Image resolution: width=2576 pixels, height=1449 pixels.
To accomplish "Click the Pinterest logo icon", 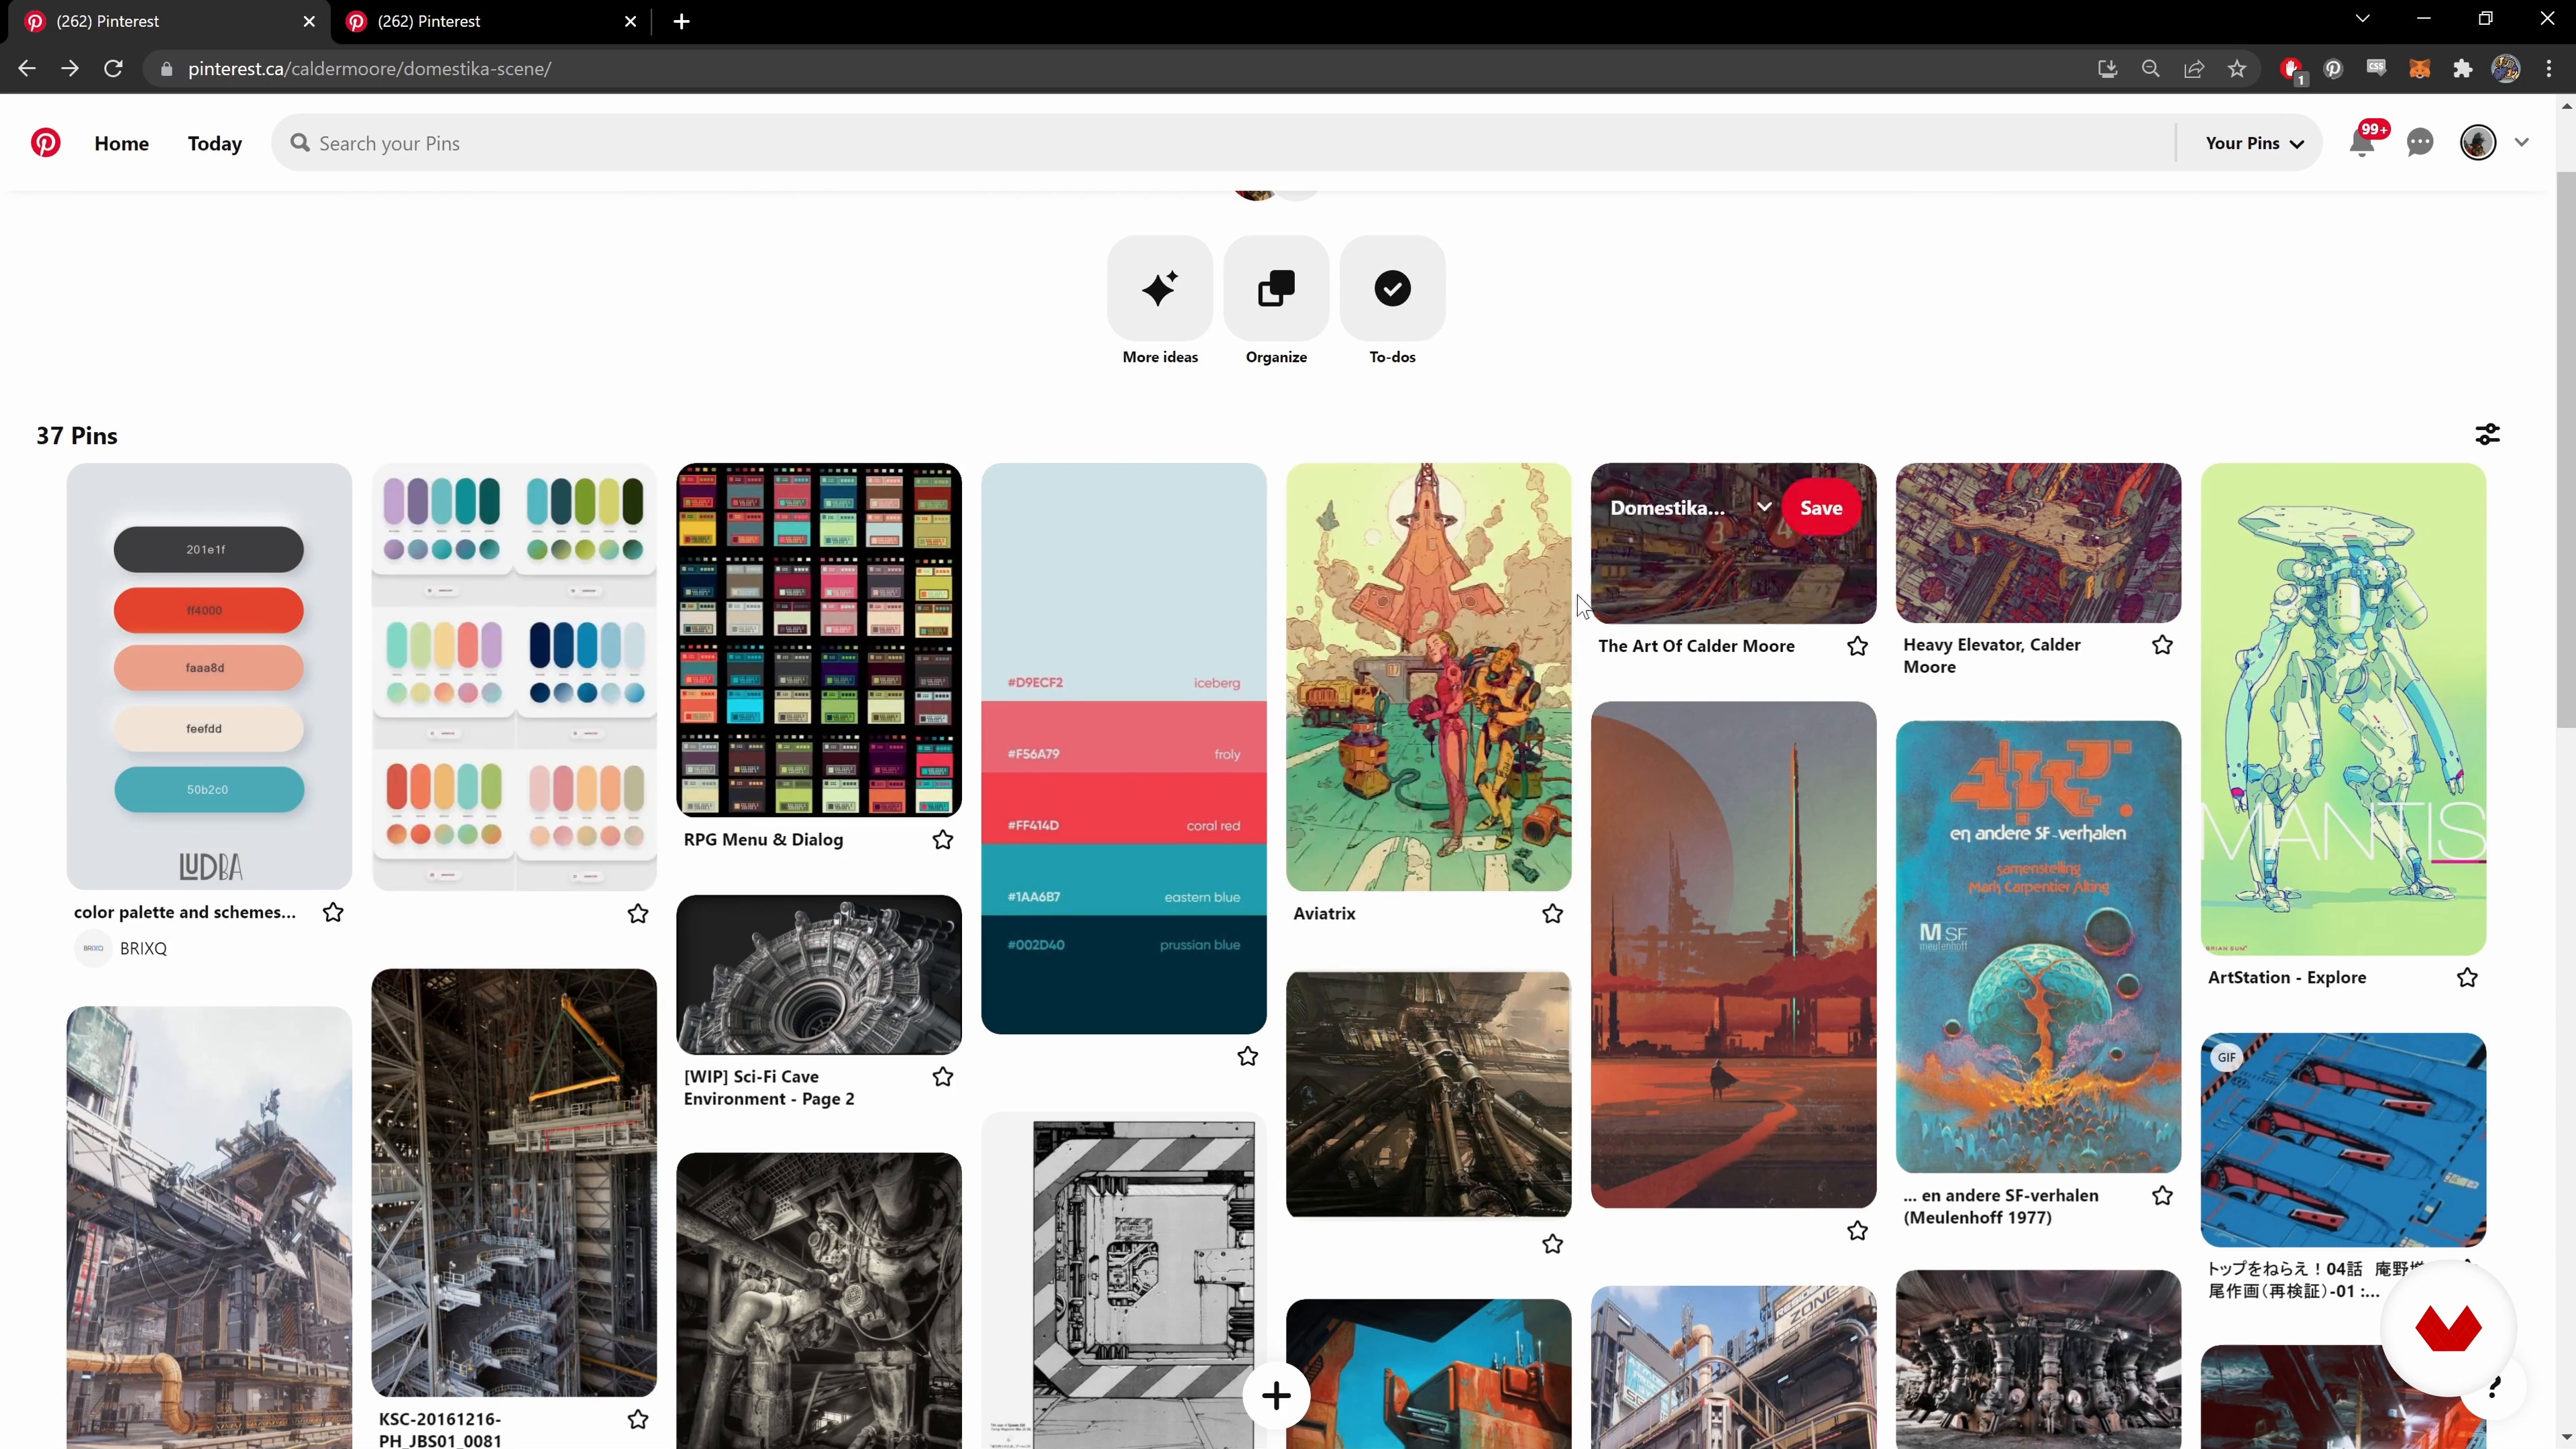I will pos(45,142).
